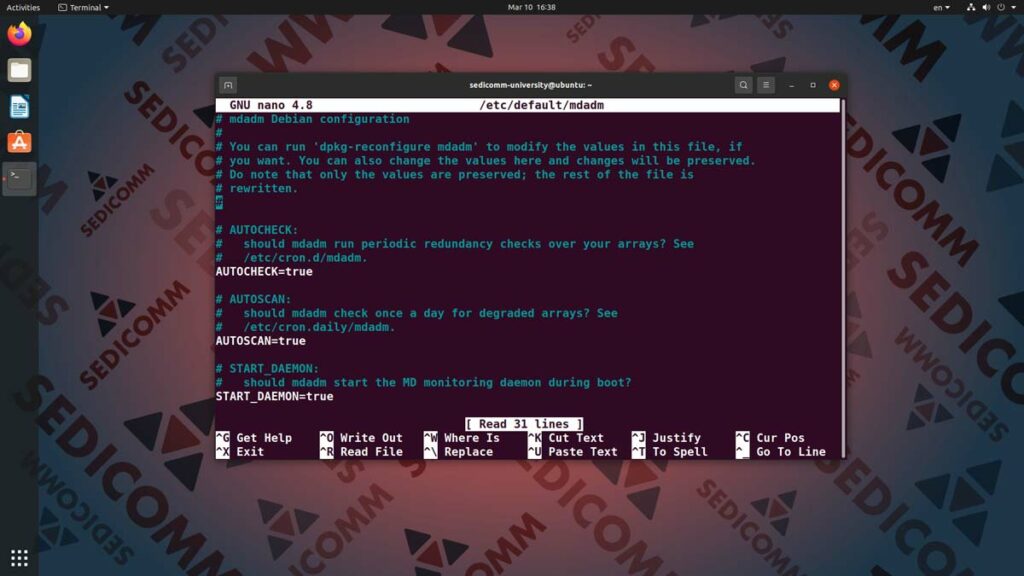Click the AUTOSCAN=true line
The image size is (1024, 576).
pyautogui.click(x=261, y=340)
